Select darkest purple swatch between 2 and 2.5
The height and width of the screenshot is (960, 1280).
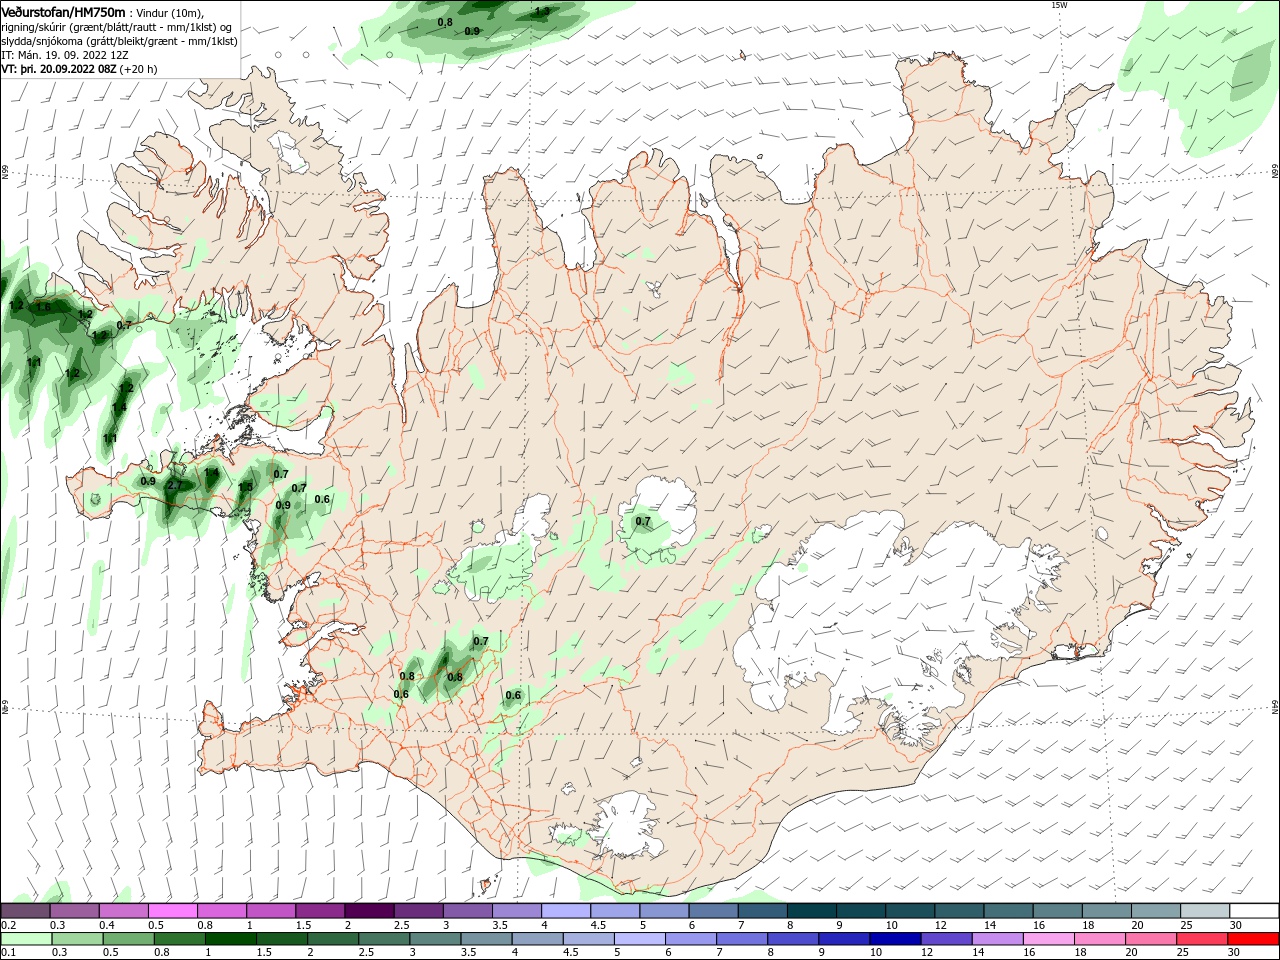(369, 911)
